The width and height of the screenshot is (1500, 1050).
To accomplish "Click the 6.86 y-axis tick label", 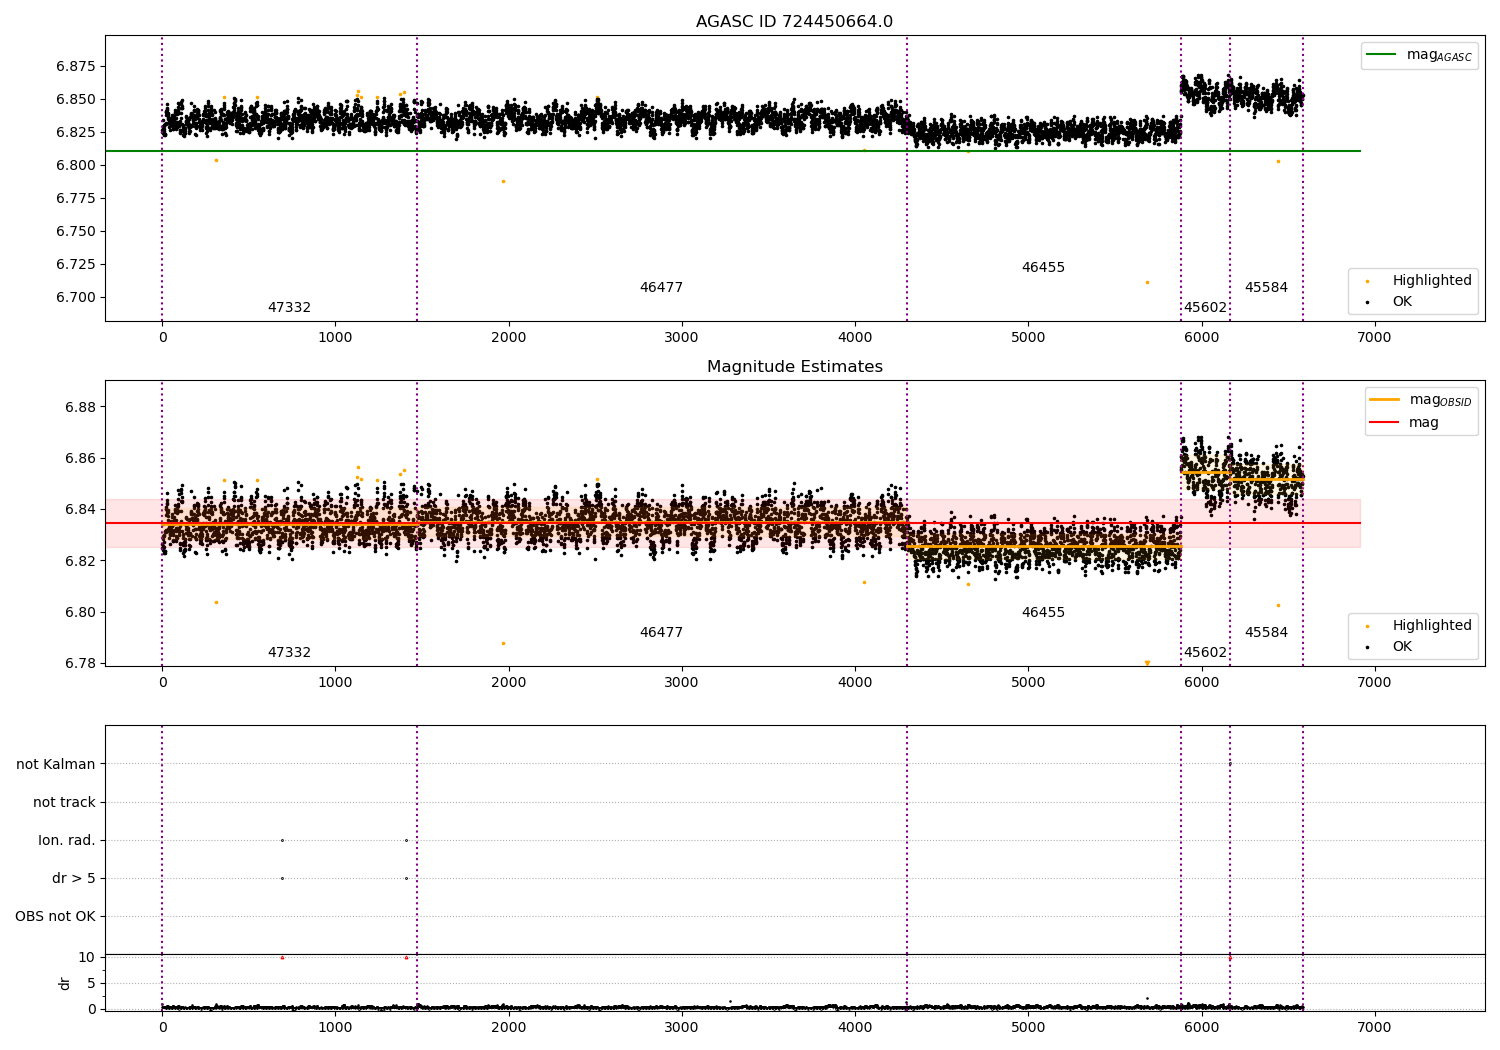I will click(x=80, y=458).
